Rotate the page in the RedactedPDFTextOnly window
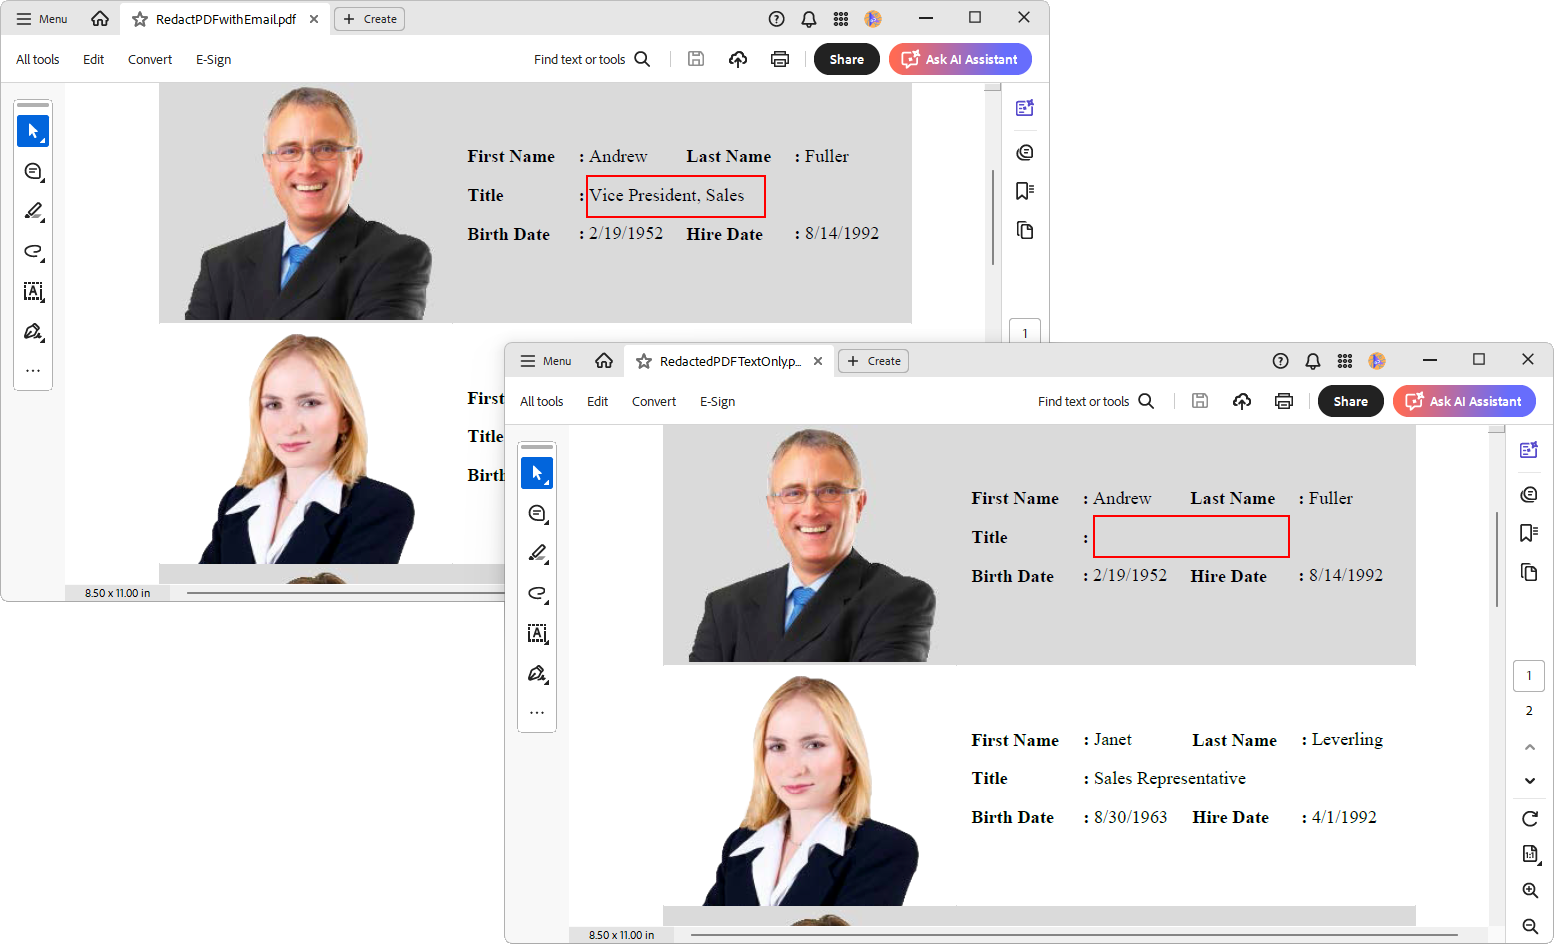 pyautogui.click(x=1529, y=818)
